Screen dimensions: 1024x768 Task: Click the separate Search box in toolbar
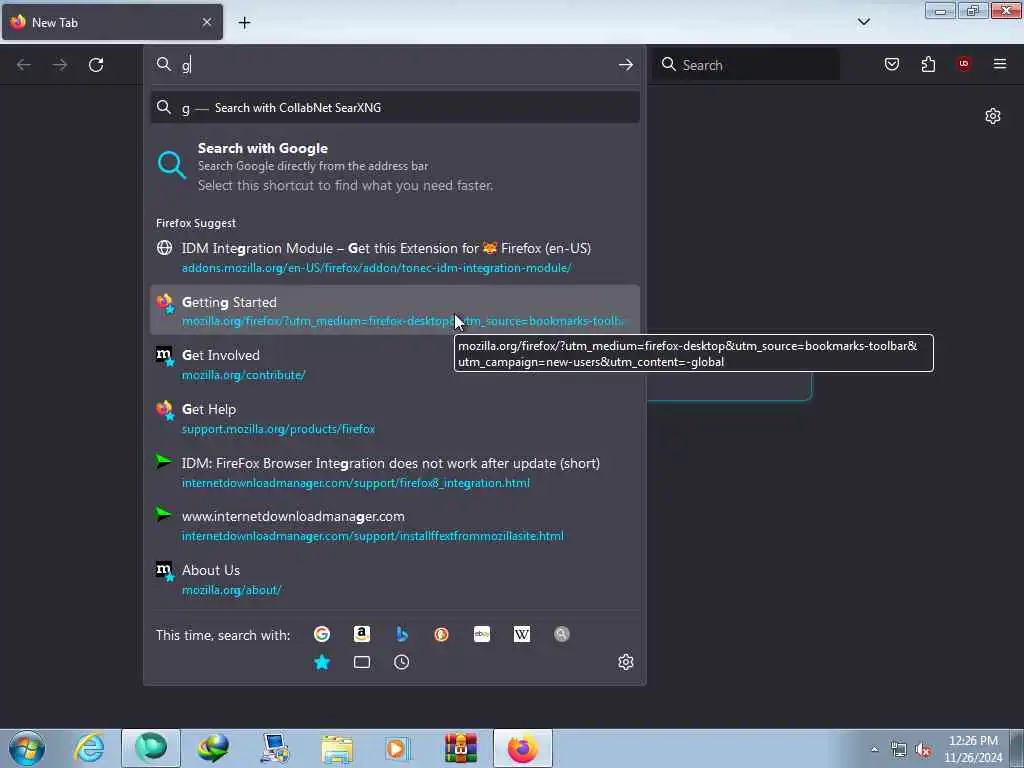coord(746,65)
